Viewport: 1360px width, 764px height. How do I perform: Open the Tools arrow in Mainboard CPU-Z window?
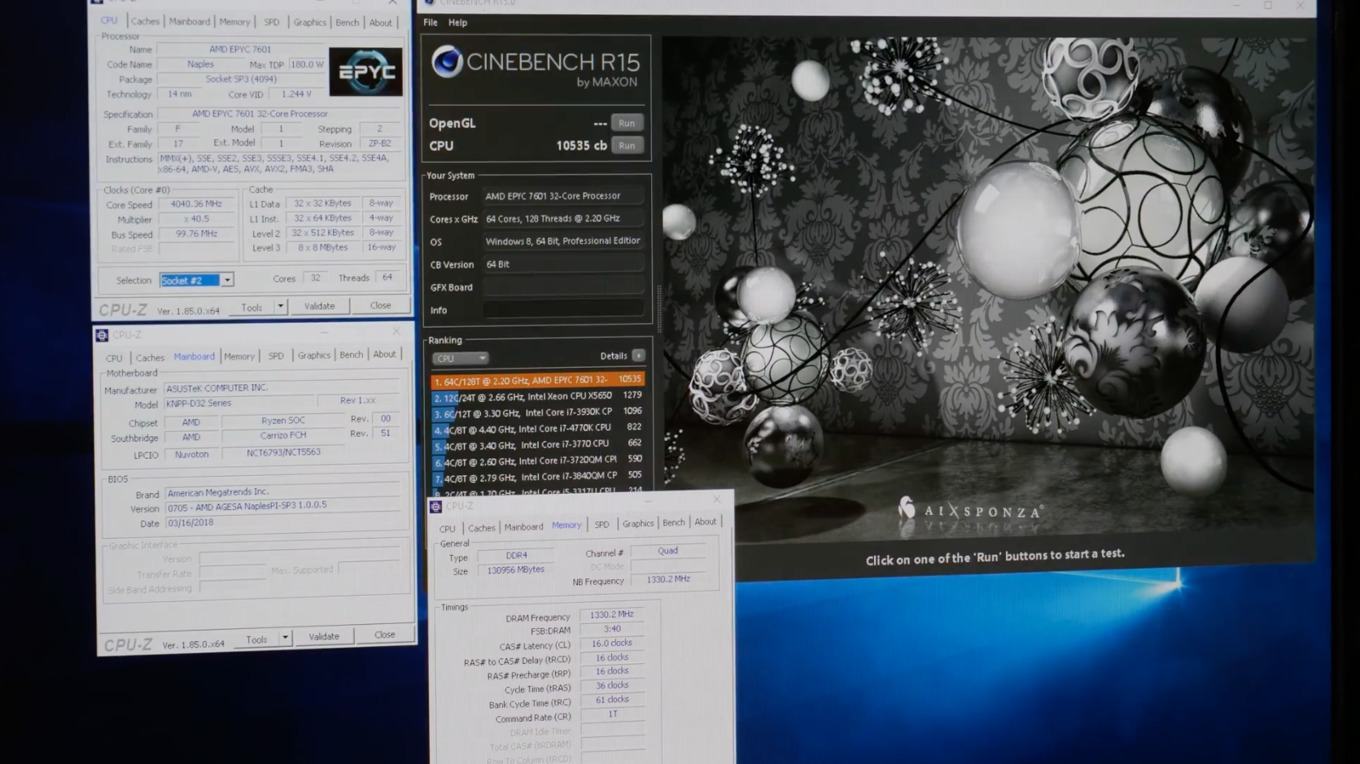285,638
